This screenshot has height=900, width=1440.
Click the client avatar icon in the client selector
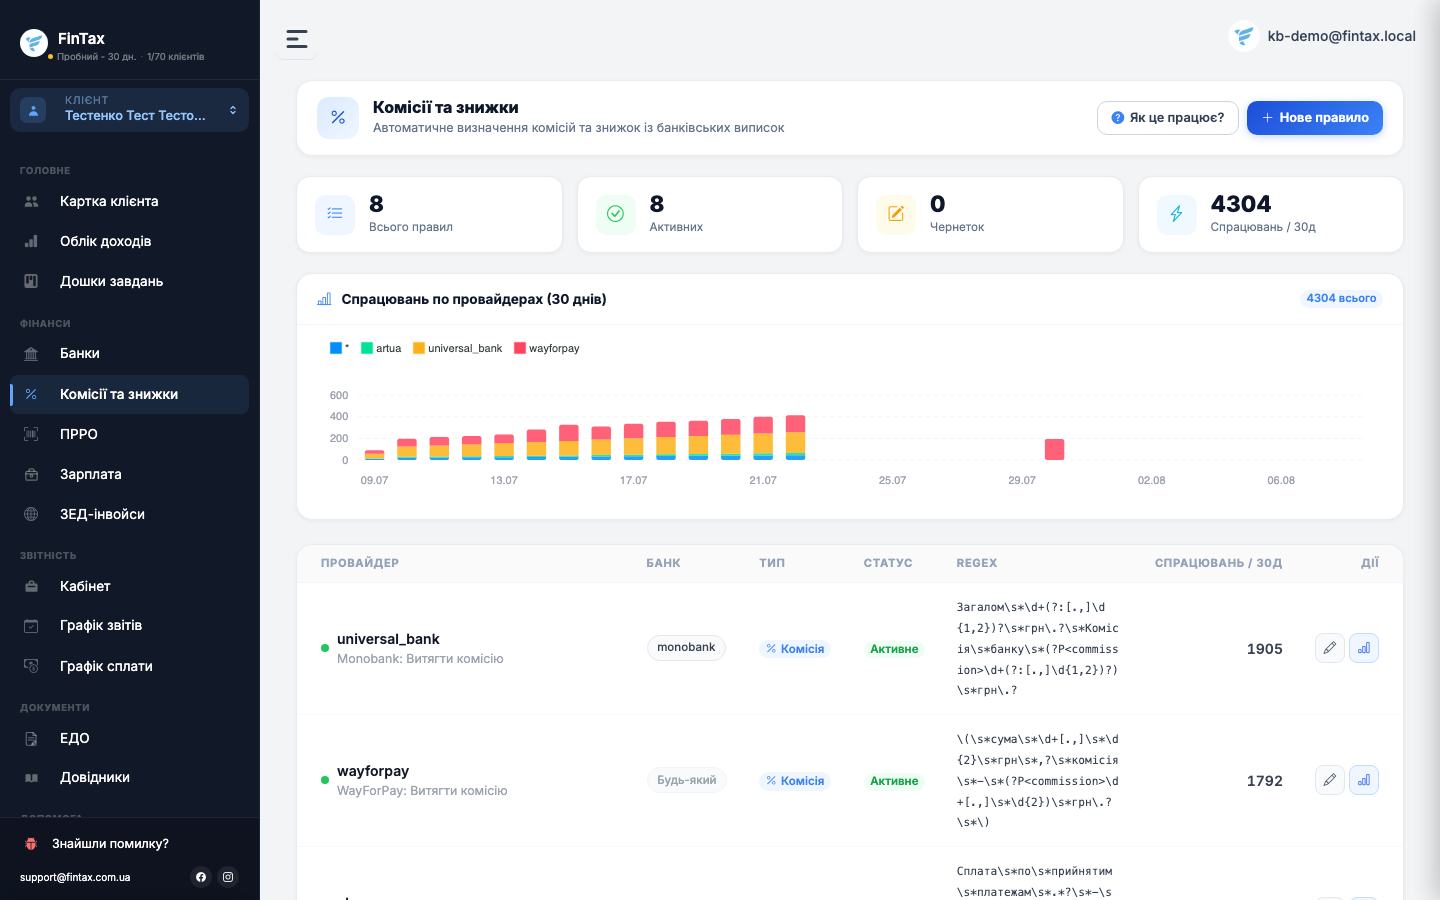[x=33, y=110]
